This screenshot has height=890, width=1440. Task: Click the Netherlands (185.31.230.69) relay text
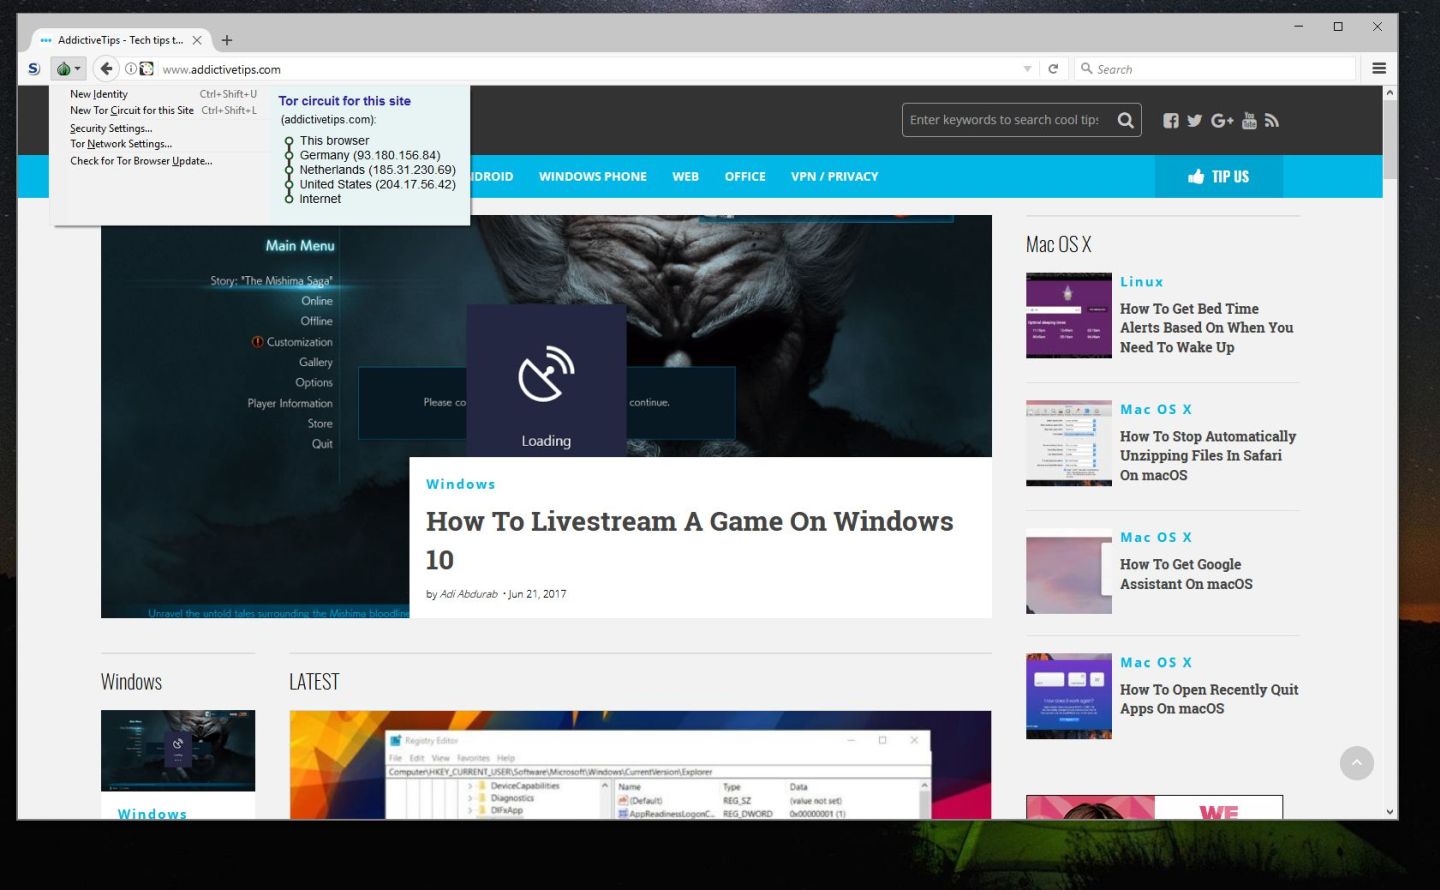[378, 170]
